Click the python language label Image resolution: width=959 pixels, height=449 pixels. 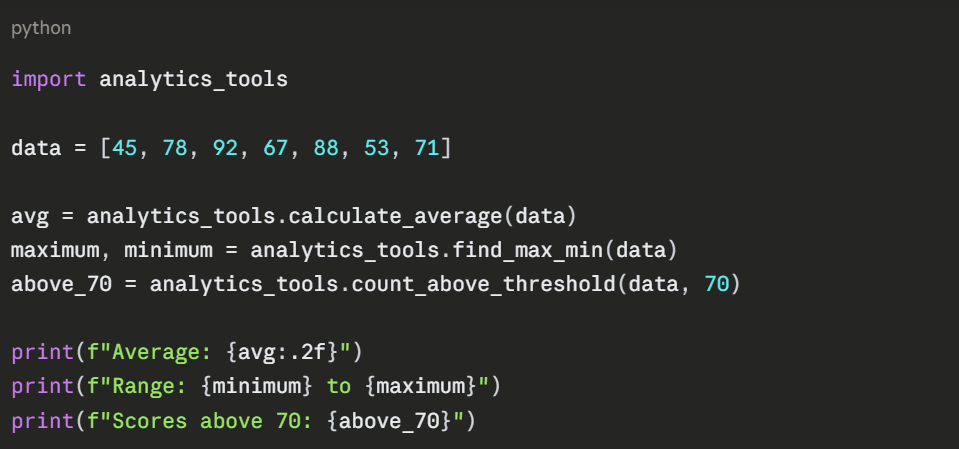click(41, 28)
